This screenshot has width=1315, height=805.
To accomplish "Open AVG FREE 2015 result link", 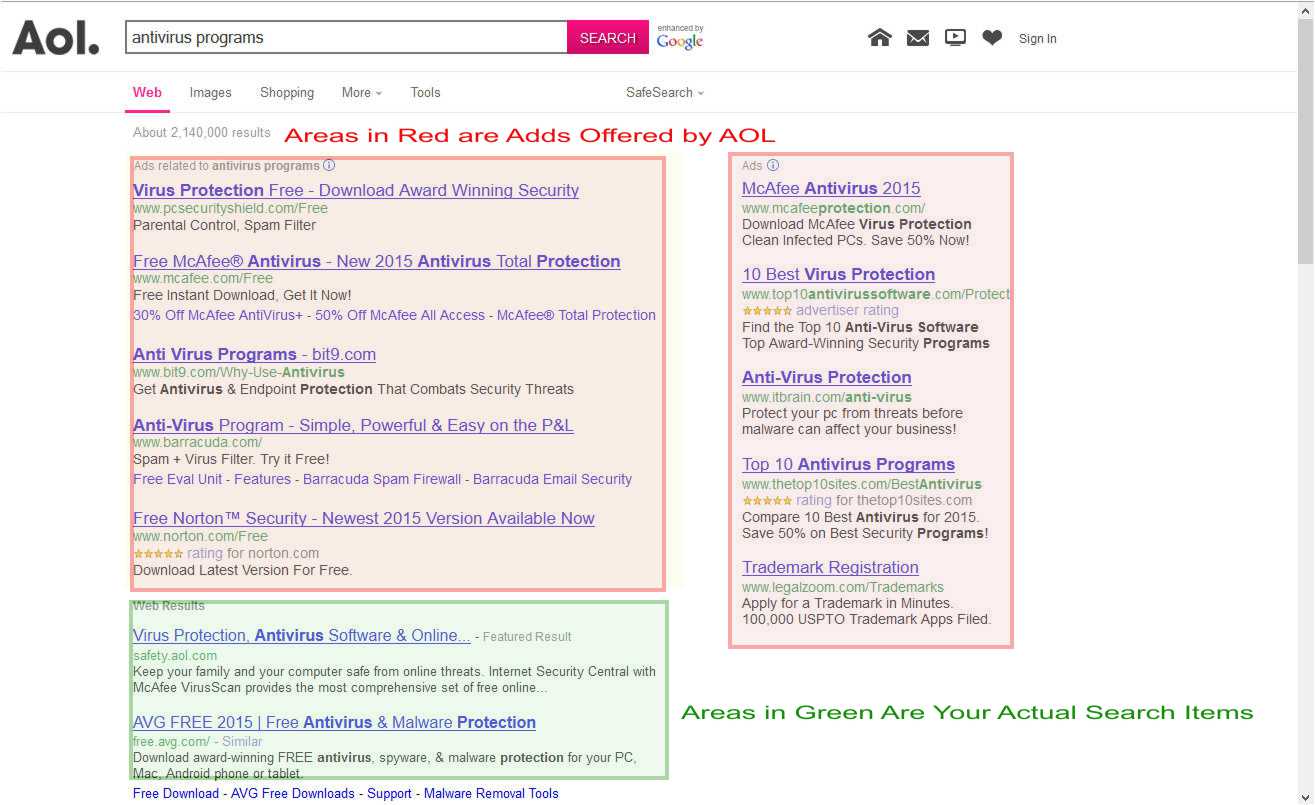I will click(334, 722).
